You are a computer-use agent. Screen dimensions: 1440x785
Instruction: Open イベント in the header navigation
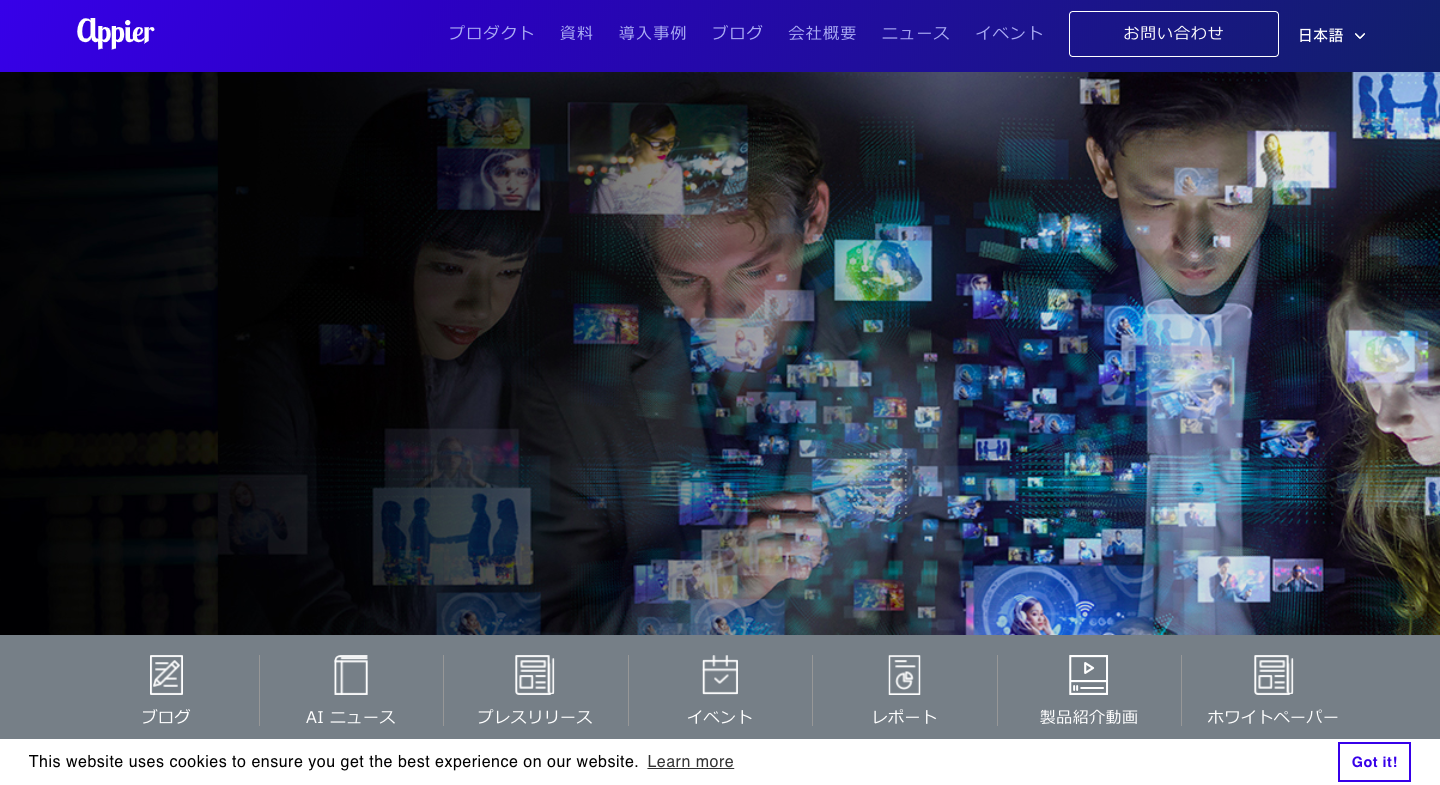(x=1009, y=33)
